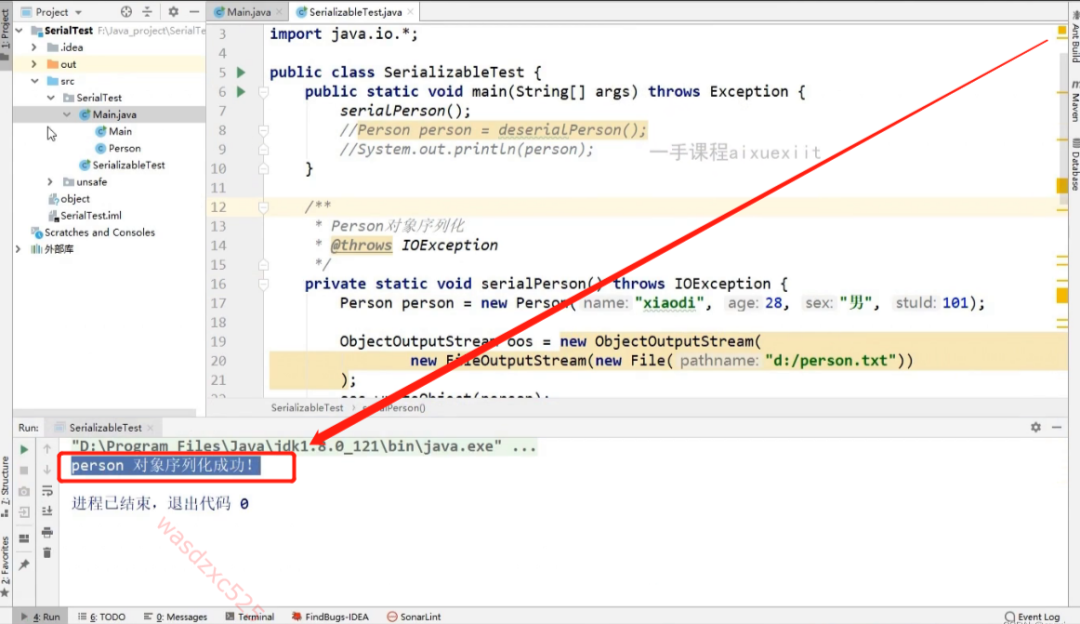Image resolution: width=1080 pixels, height=624 pixels.
Task: Toggle soft-wrap icon in Run console
Action: [47, 490]
